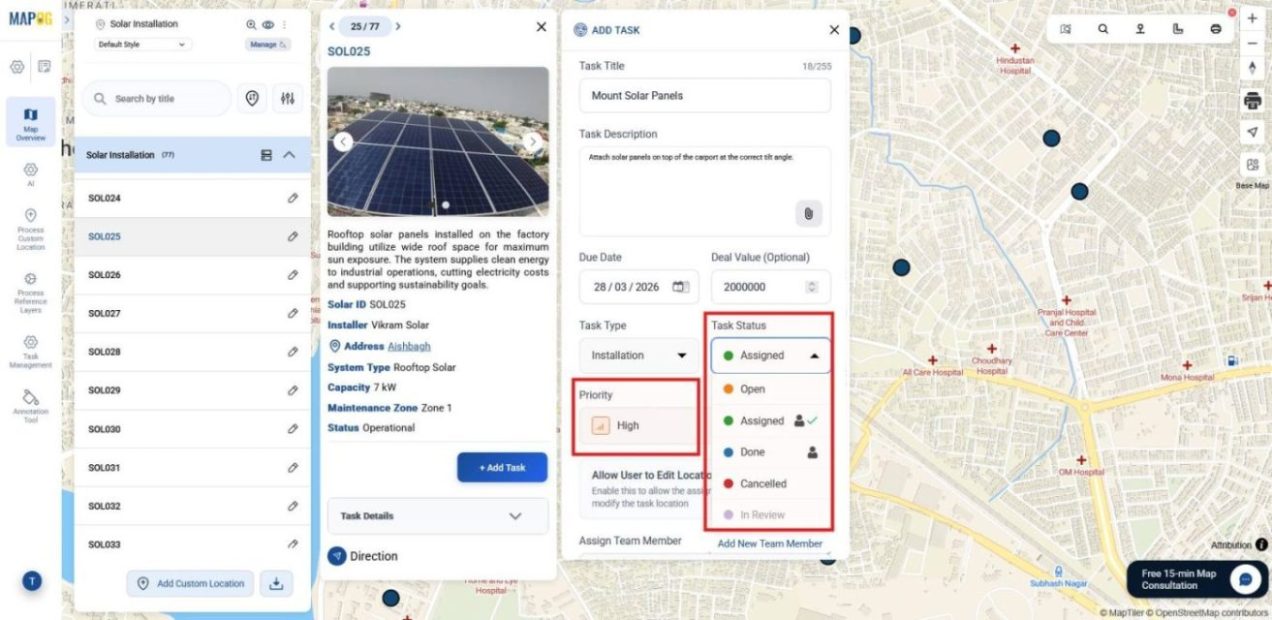This screenshot has width=1272, height=620.
Task: Click the + Add Task button
Action: (502, 467)
